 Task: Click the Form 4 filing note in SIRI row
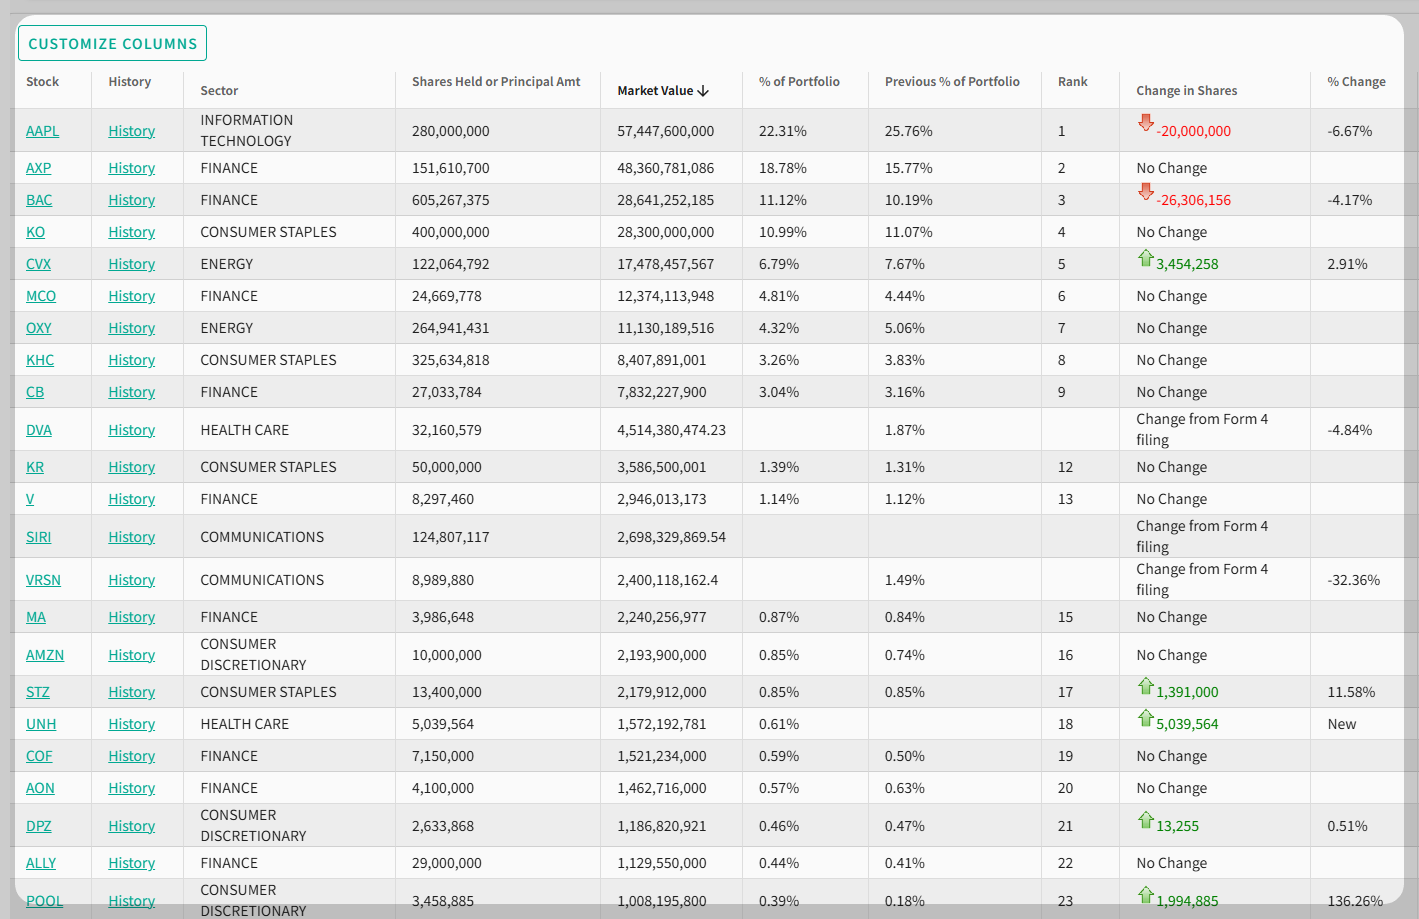tap(1202, 537)
